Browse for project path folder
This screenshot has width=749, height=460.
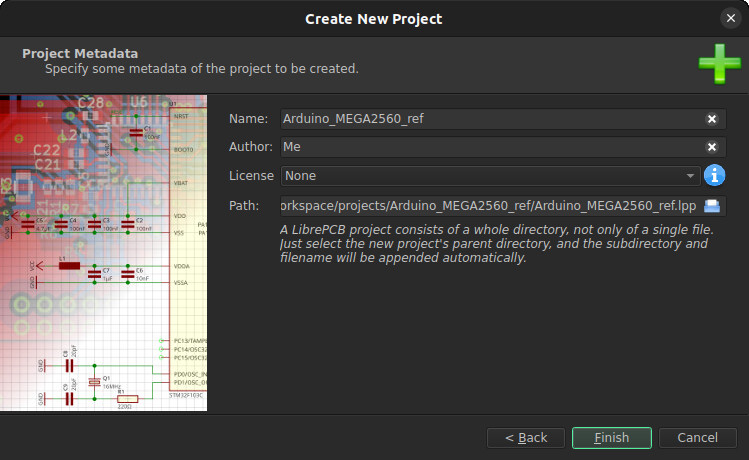coord(712,206)
